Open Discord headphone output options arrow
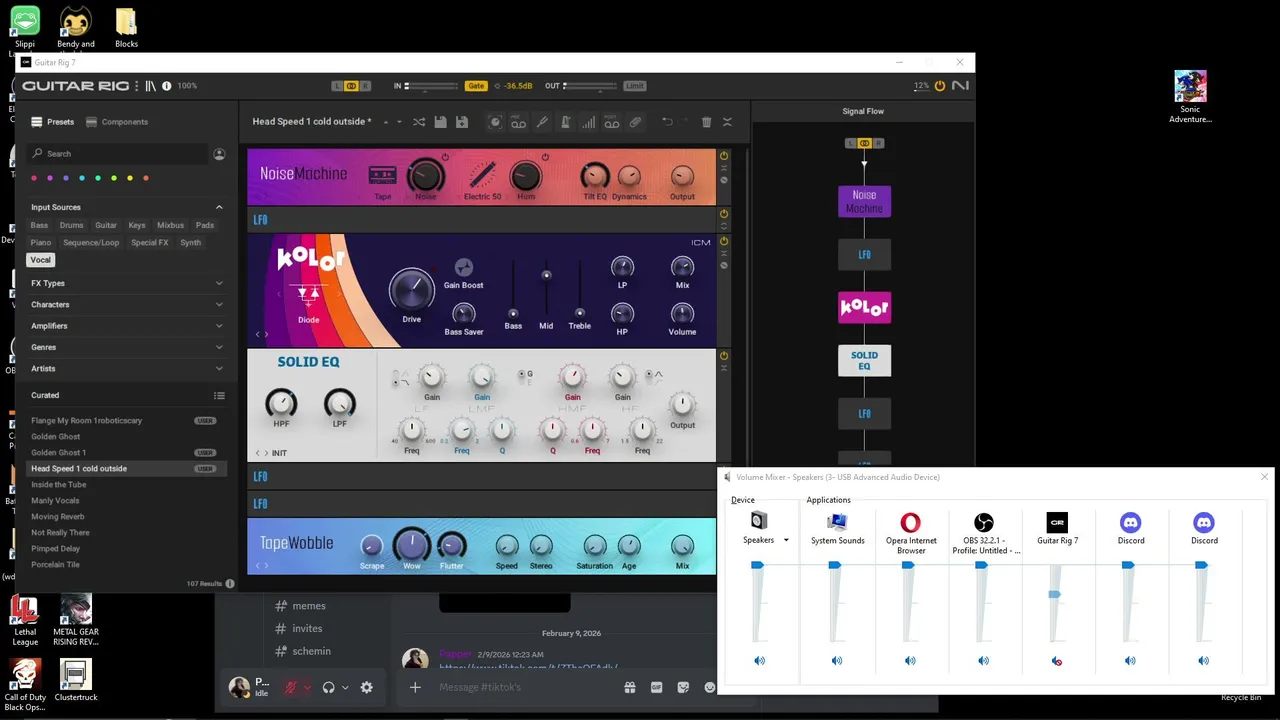Screen dimensions: 1280x720 click(x=345, y=687)
